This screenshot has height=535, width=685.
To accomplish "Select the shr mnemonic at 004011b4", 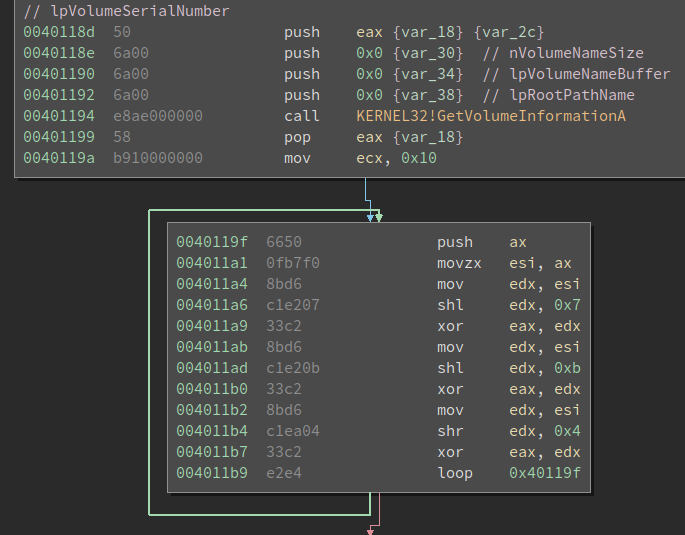I will pos(449,430).
